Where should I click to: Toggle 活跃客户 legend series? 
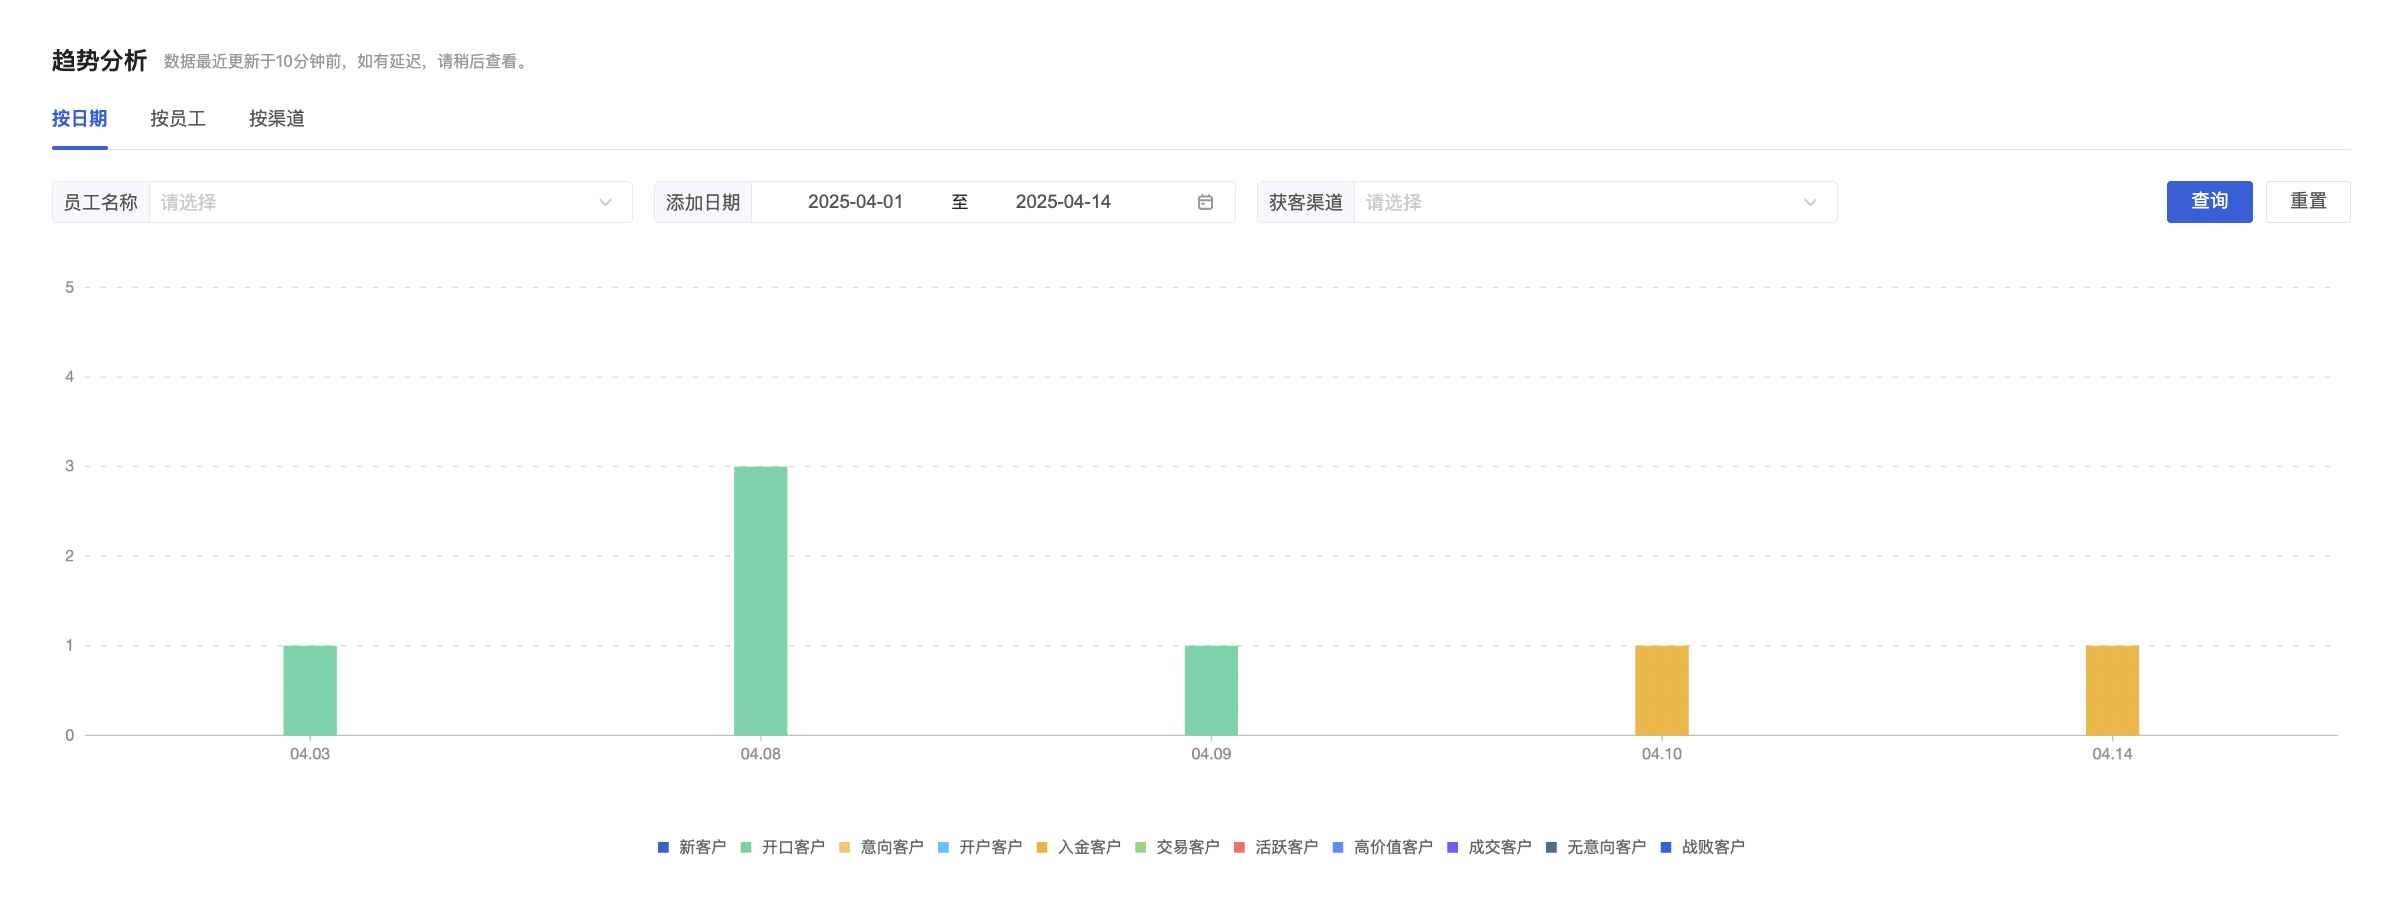[1277, 847]
